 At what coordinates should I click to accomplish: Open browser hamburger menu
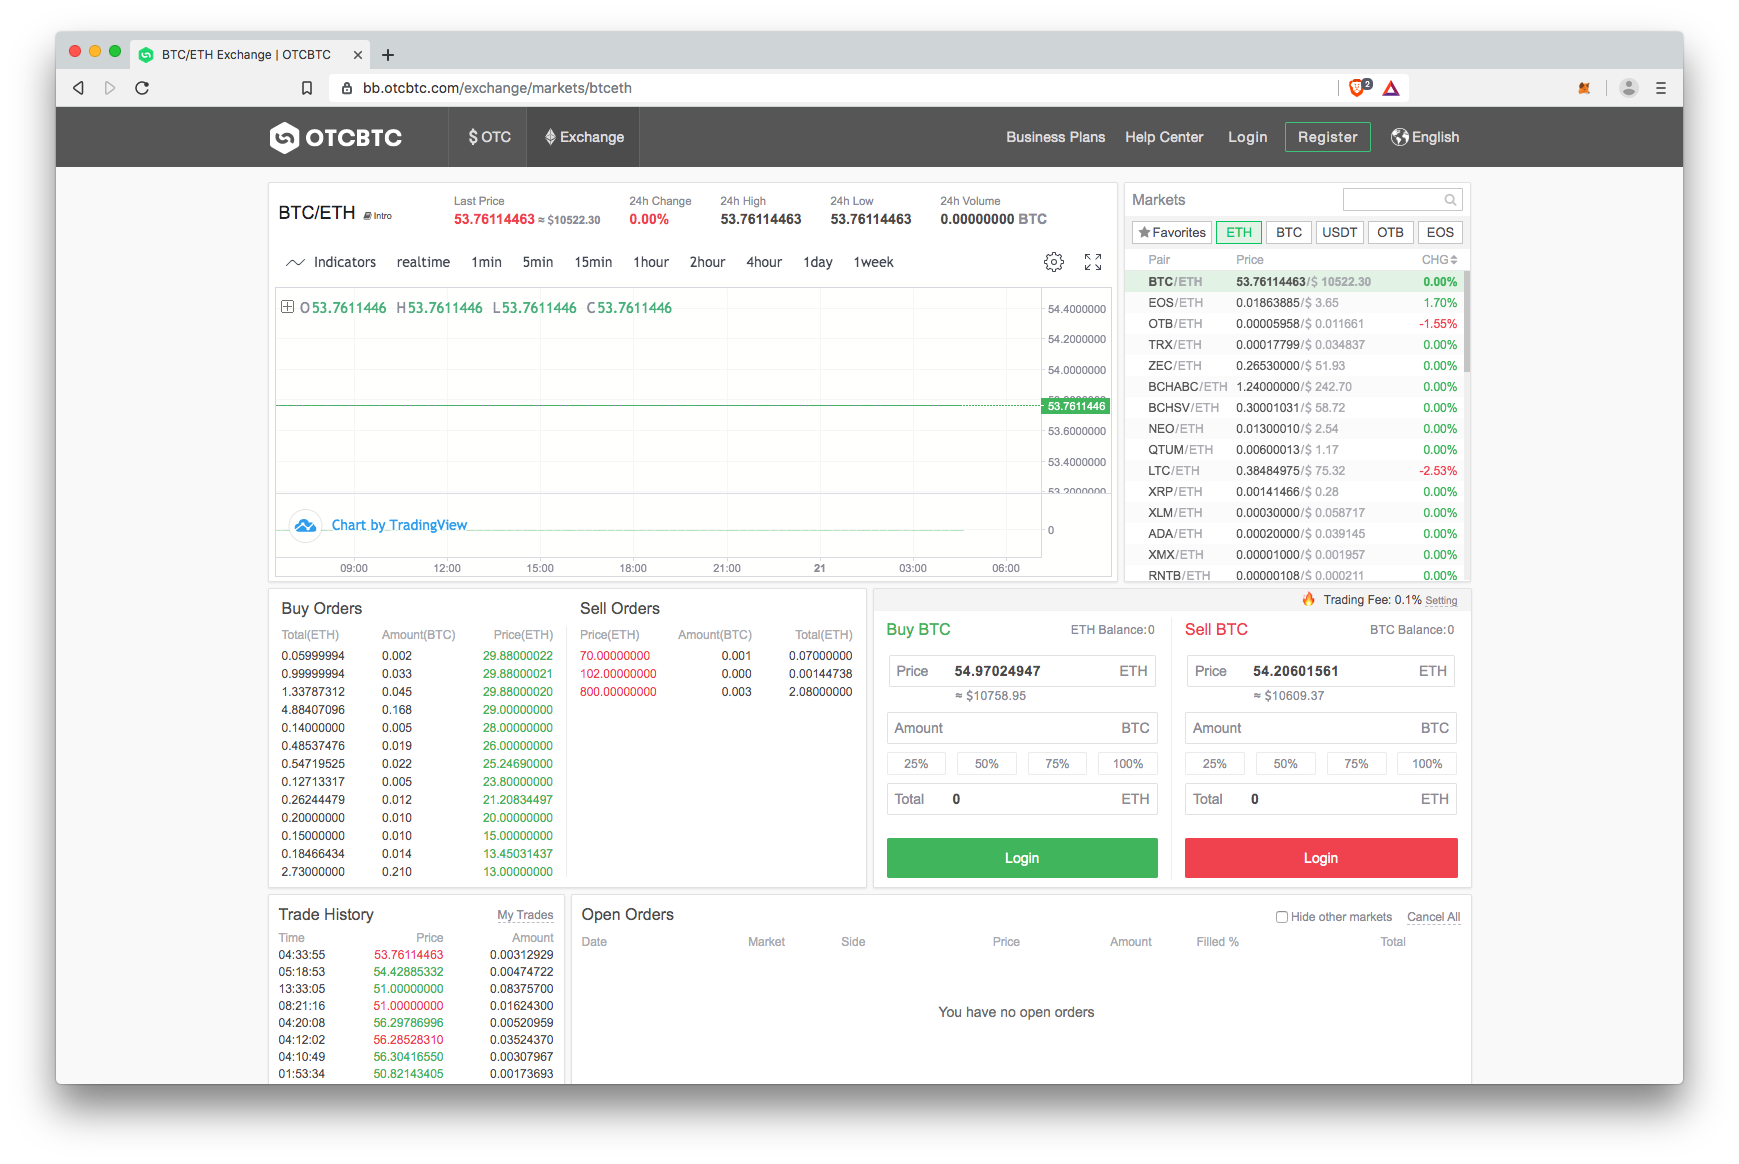(x=1661, y=88)
